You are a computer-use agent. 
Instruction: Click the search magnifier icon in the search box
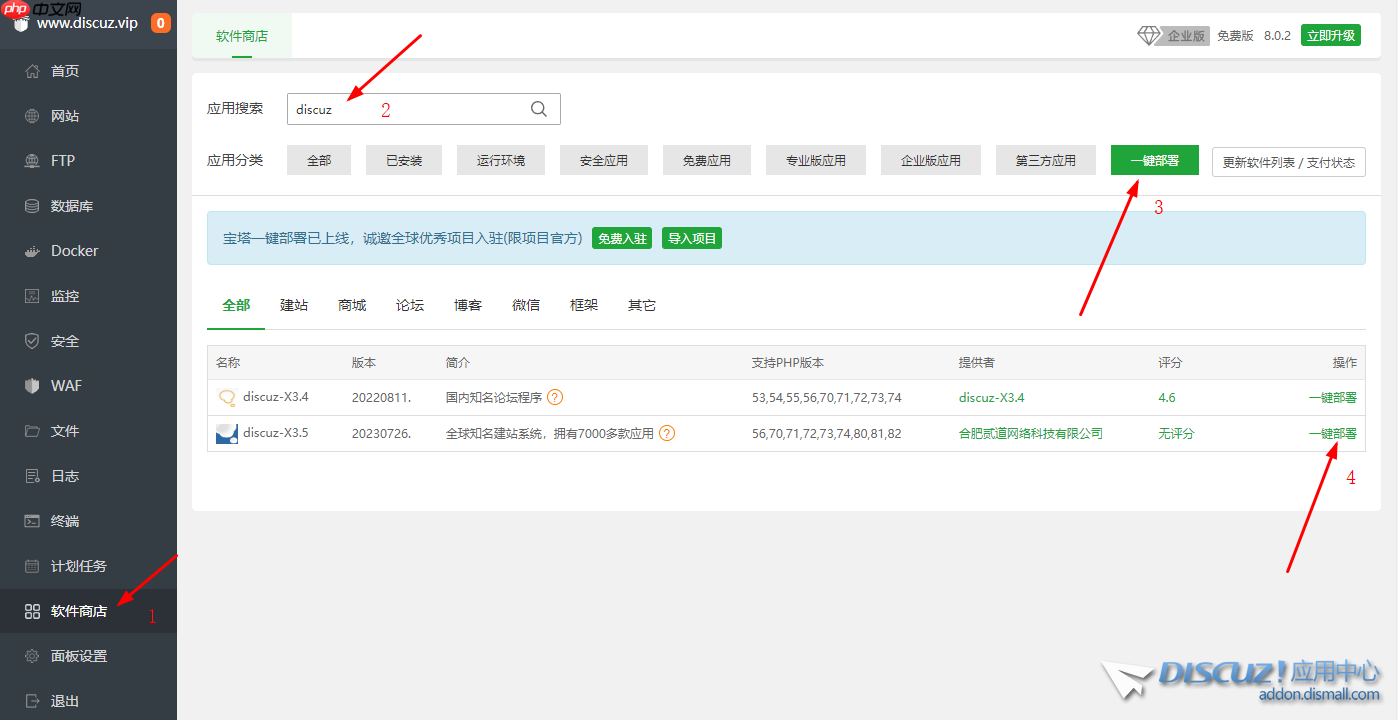(538, 108)
